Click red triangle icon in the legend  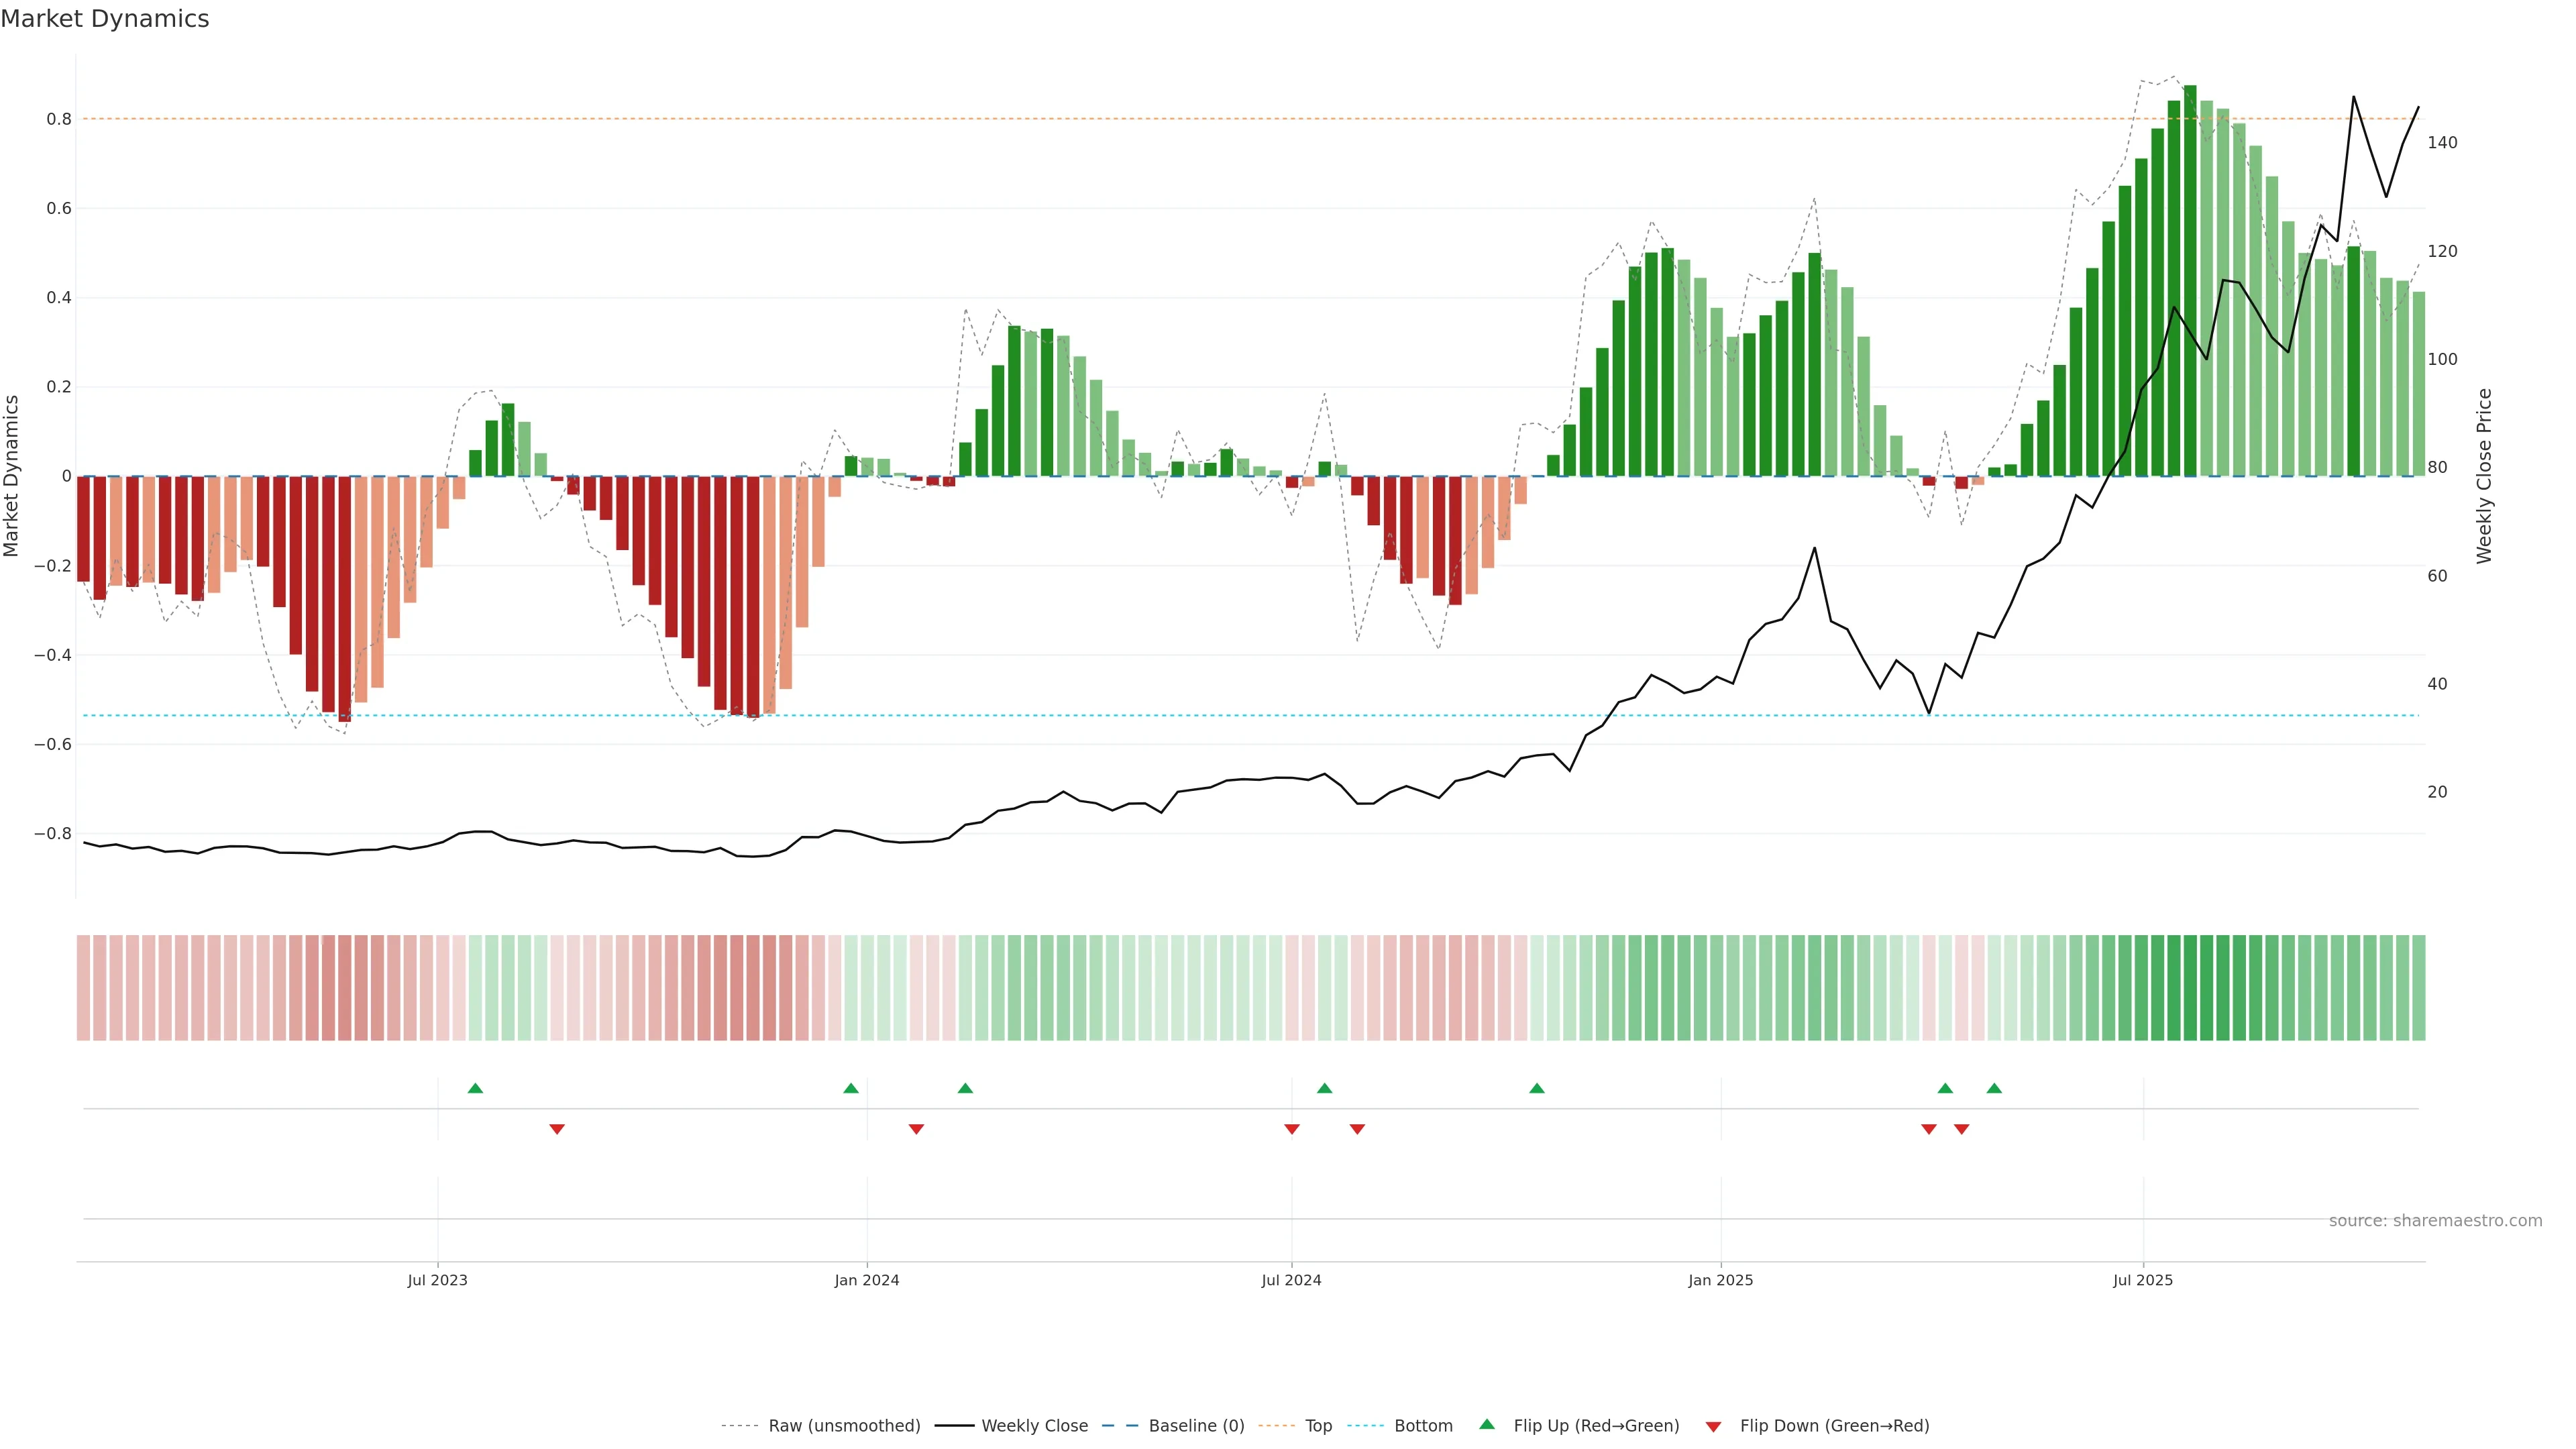pyautogui.click(x=1713, y=1426)
